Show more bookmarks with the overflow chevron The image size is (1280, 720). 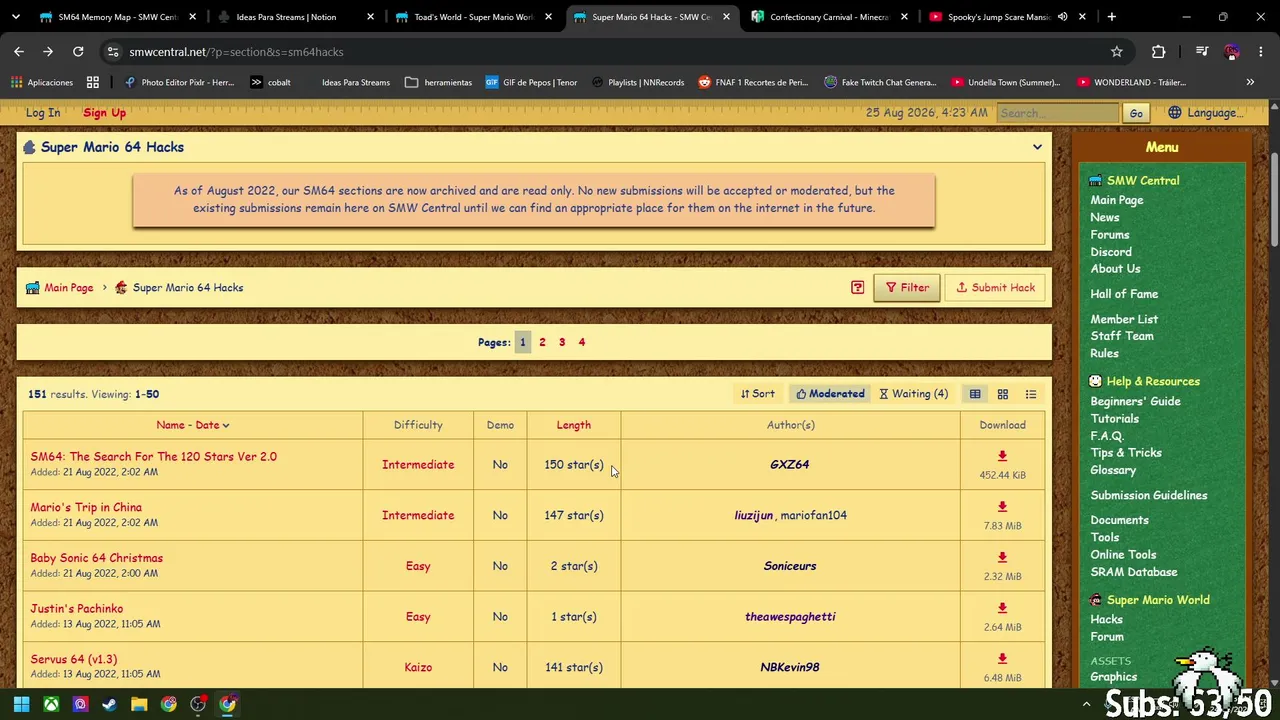(x=1250, y=82)
